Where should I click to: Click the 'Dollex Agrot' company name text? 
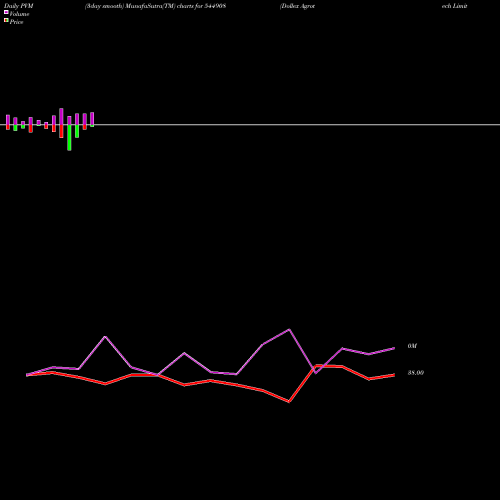click(x=297, y=6)
